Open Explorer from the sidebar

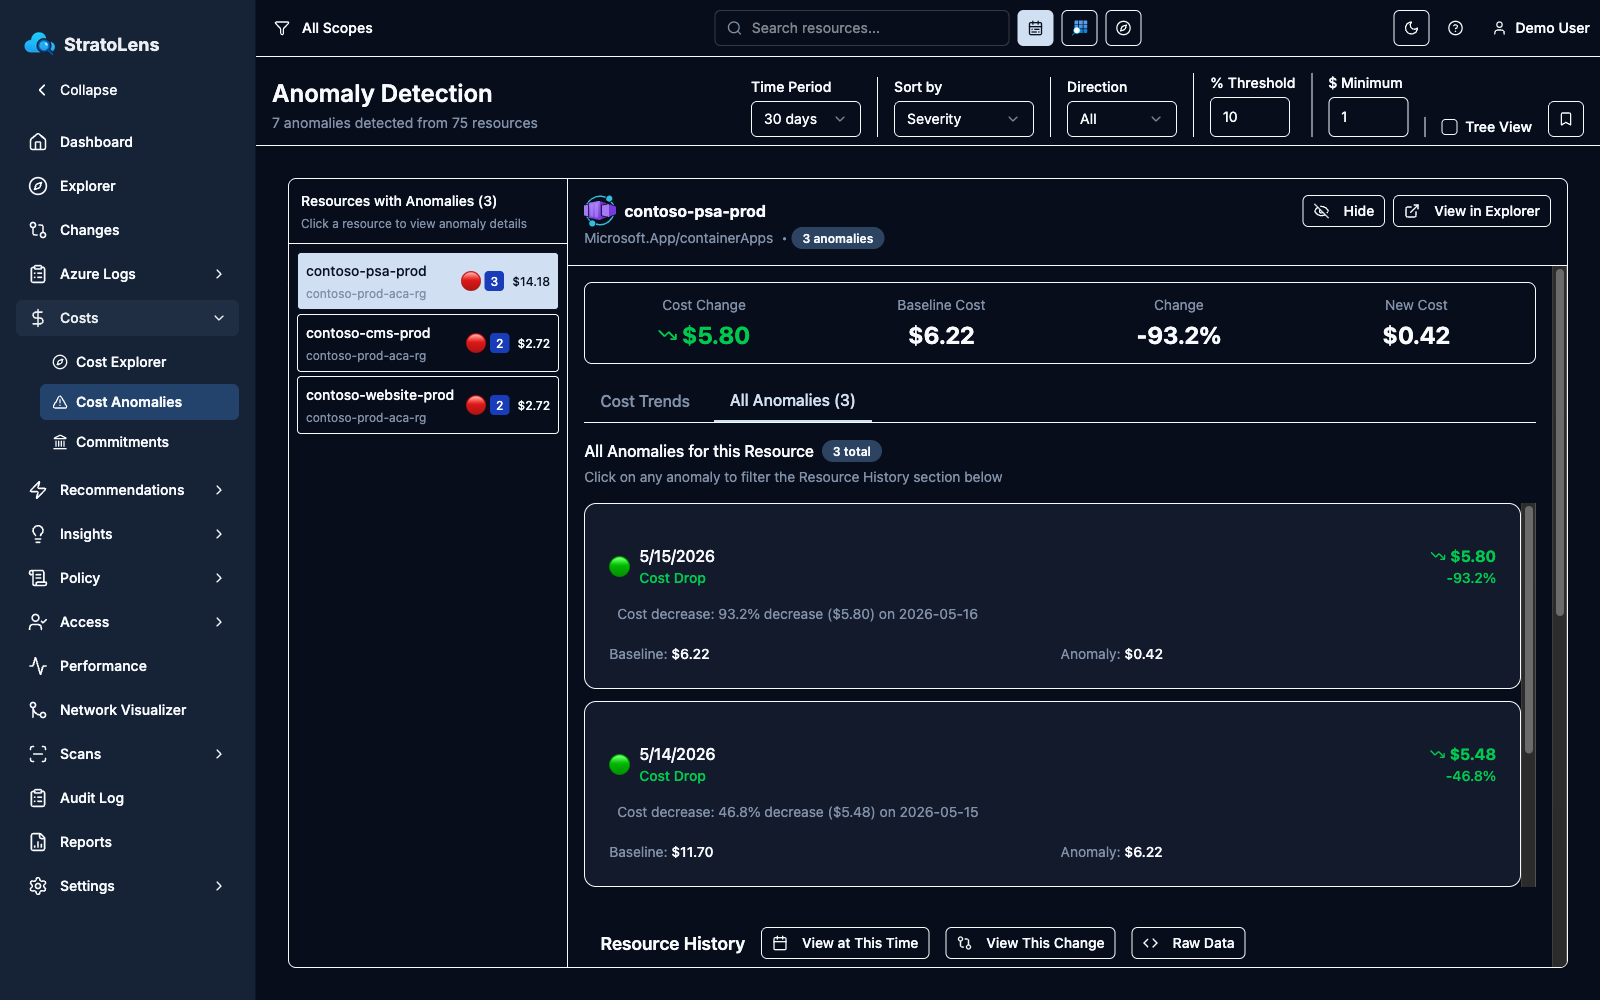point(127,186)
